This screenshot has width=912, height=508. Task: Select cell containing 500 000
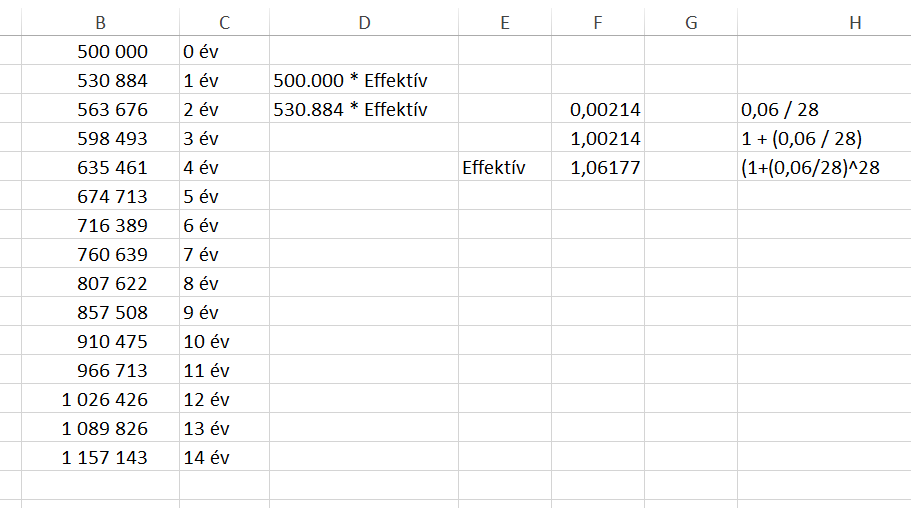pos(112,52)
